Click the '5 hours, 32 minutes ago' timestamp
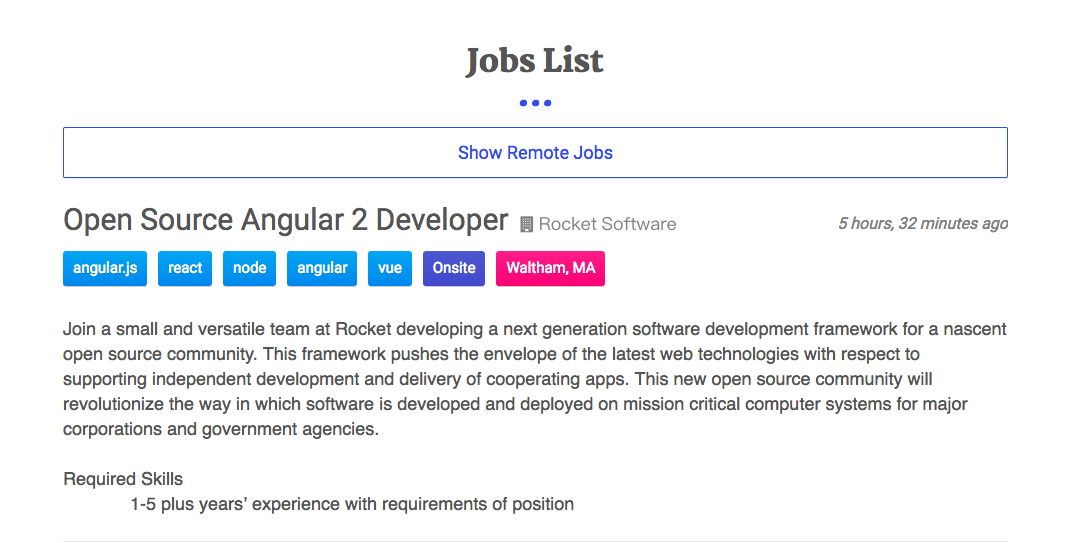The height and width of the screenshot is (543, 1072). pyautogui.click(x=923, y=224)
